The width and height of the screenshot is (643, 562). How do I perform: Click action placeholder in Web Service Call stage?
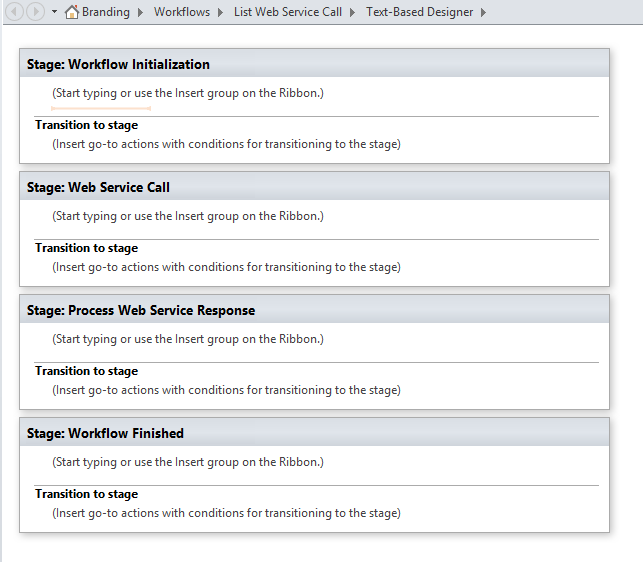(188, 216)
